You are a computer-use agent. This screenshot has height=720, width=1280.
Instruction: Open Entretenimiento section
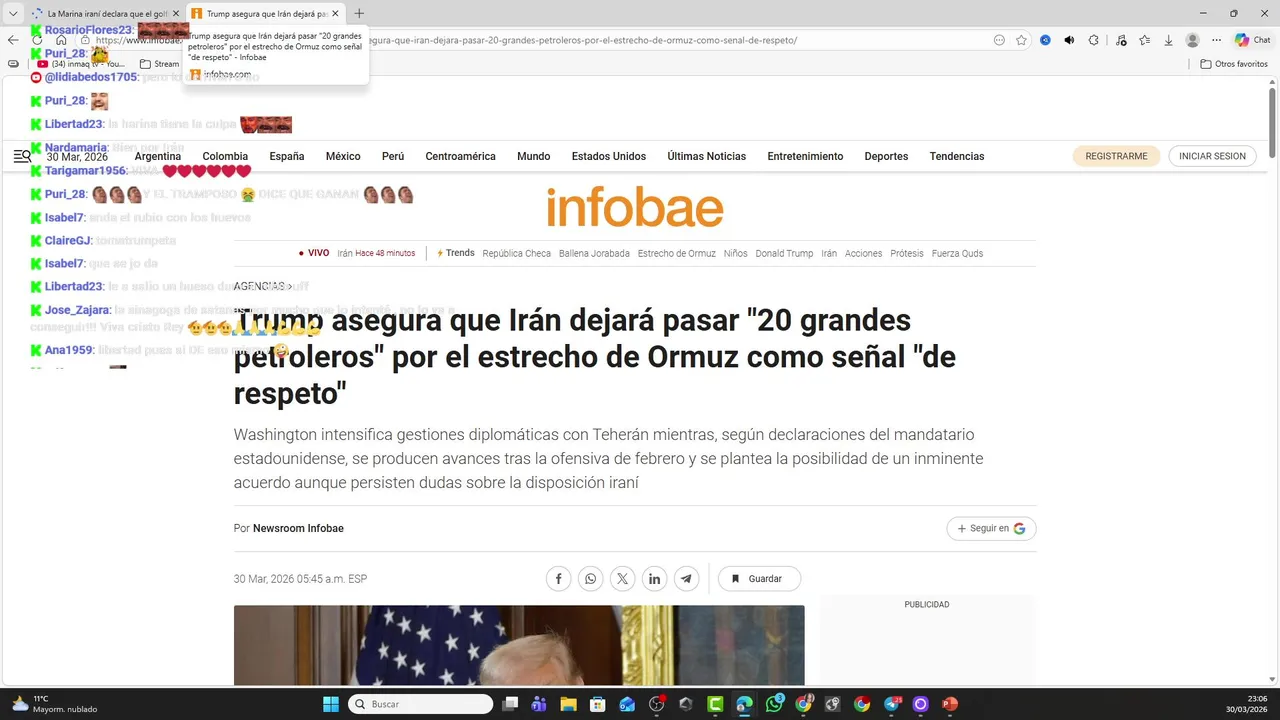pos(805,156)
